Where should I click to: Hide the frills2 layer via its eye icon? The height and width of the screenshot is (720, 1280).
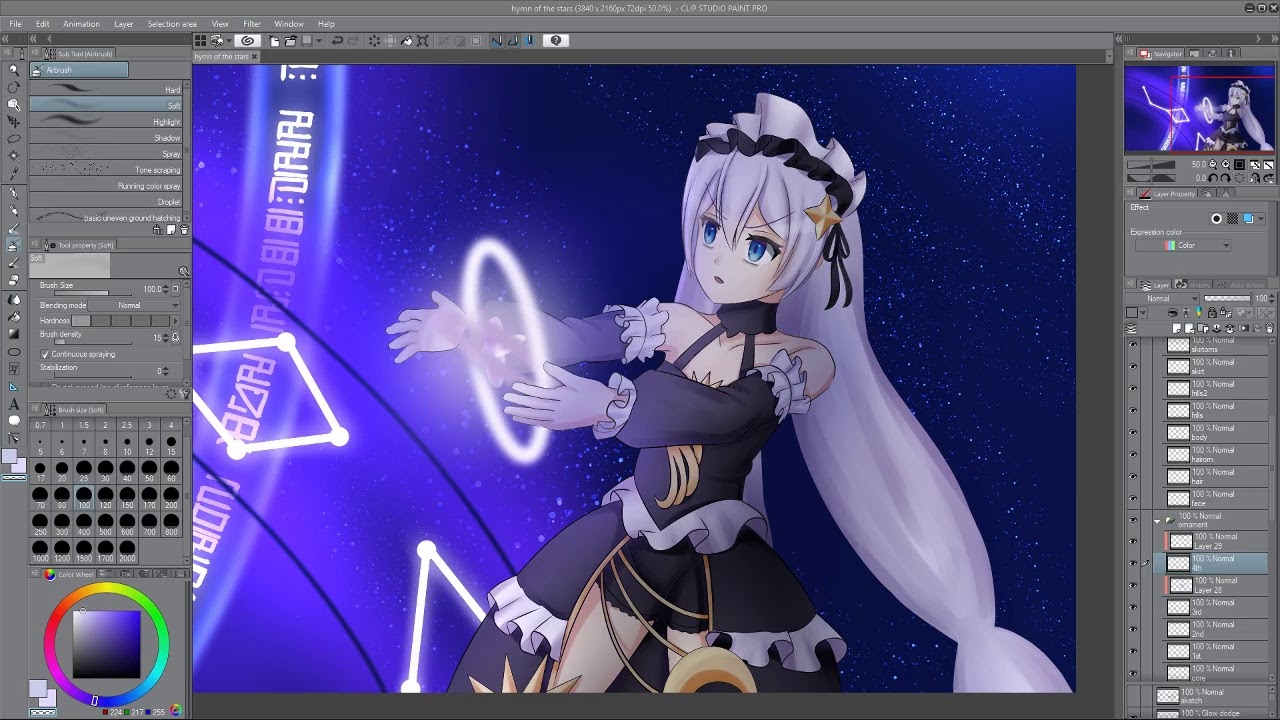(1133, 388)
